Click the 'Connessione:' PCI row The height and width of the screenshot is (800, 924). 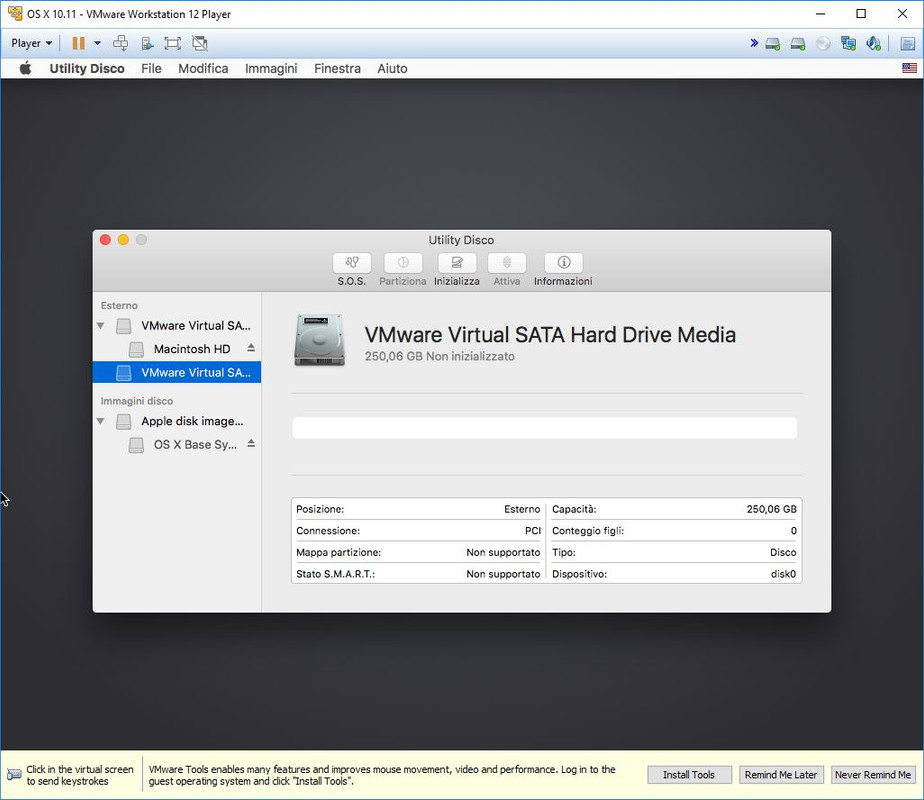pos(418,531)
